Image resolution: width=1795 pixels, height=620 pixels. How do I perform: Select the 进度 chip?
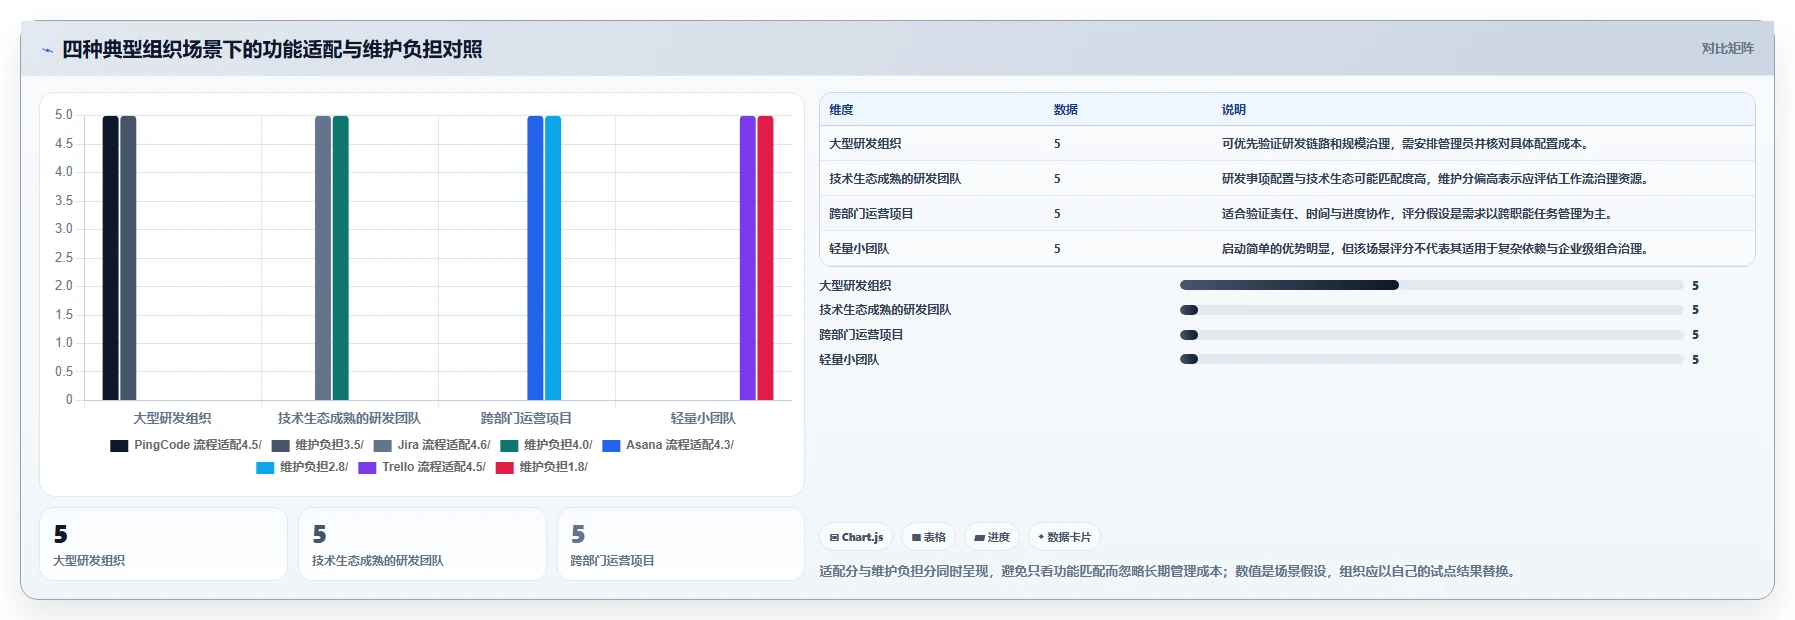click(x=992, y=537)
